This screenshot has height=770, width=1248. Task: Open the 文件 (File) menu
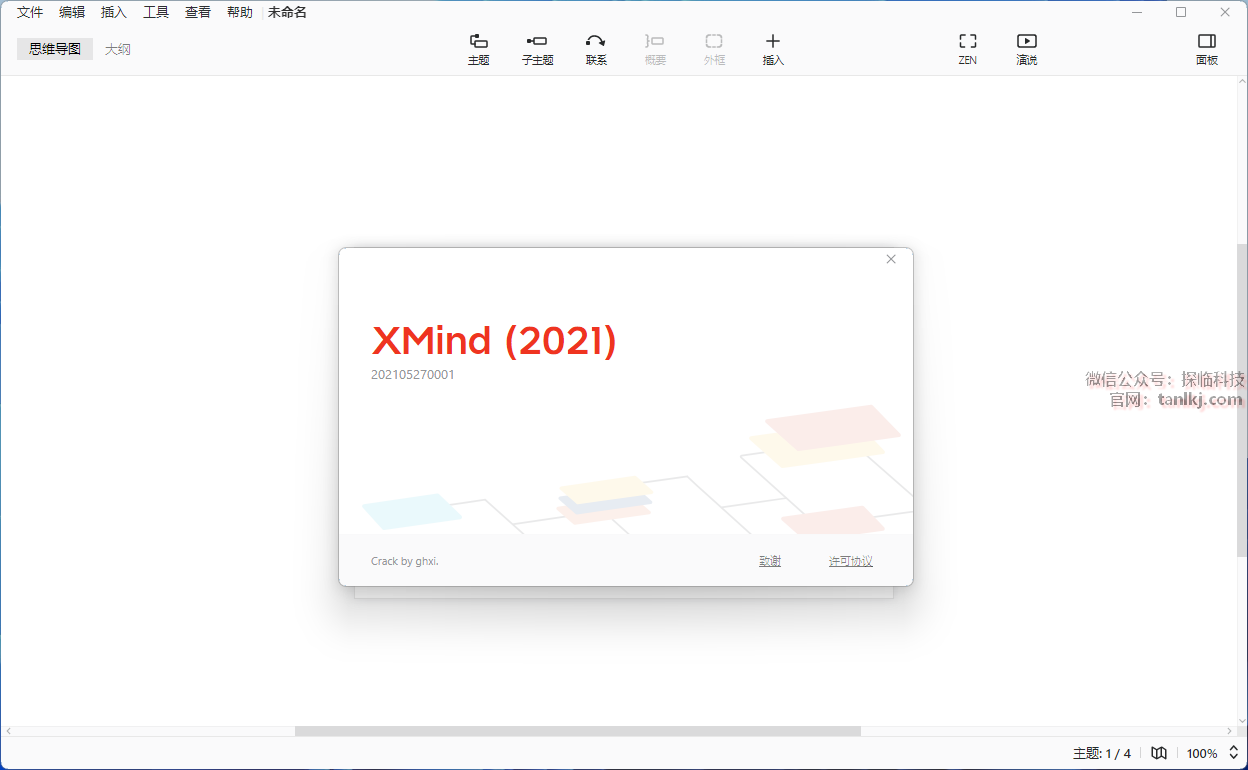click(x=30, y=13)
